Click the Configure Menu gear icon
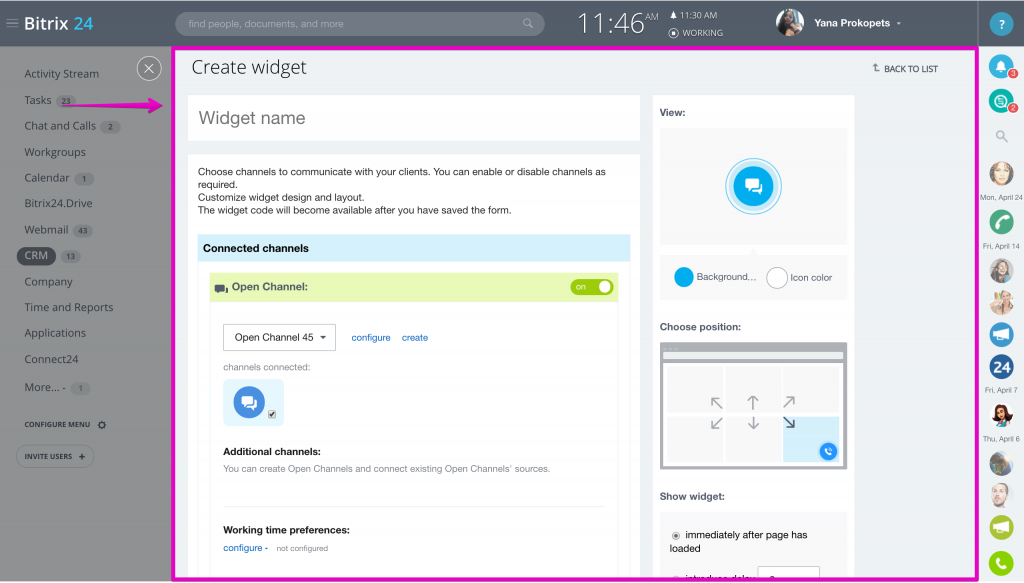The width and height of the screenshot is (1024, 583). click(102, 425)
